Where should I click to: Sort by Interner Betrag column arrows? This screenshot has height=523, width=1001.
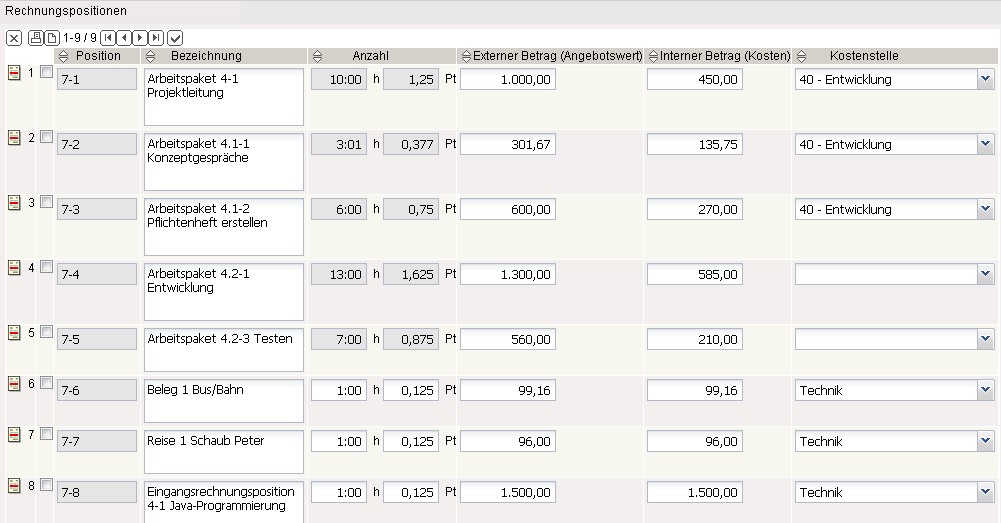point(653,56)
